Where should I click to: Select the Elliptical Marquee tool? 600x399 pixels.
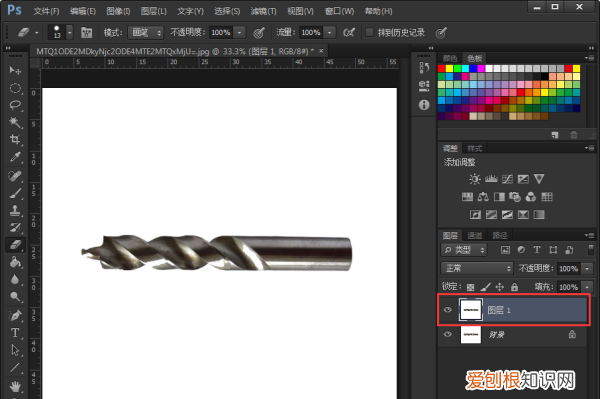[x=15, y=88]
